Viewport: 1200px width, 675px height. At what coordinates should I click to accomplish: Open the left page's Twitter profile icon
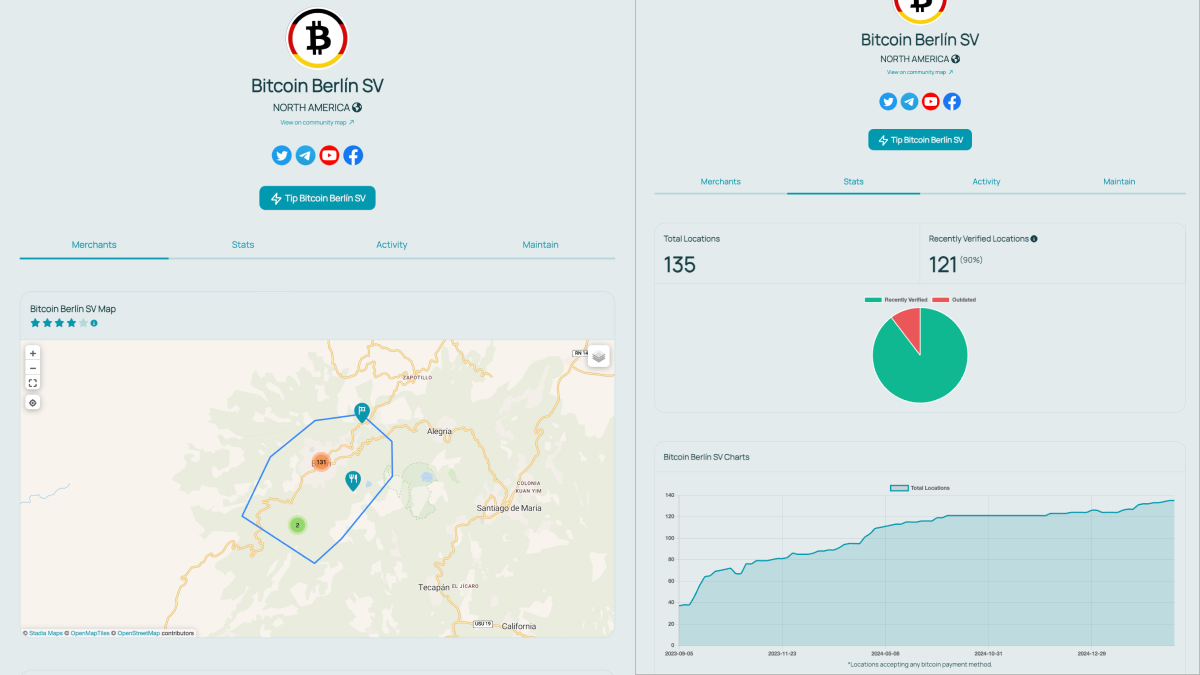coord(281,155)
